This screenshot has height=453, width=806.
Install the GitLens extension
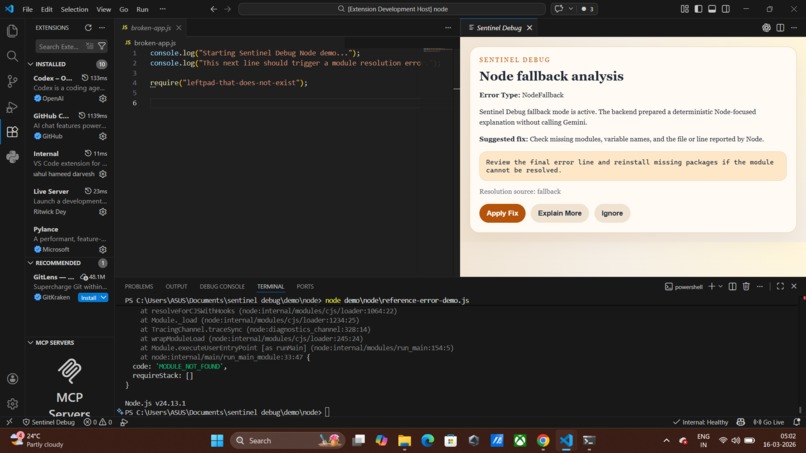click(88, 298)
